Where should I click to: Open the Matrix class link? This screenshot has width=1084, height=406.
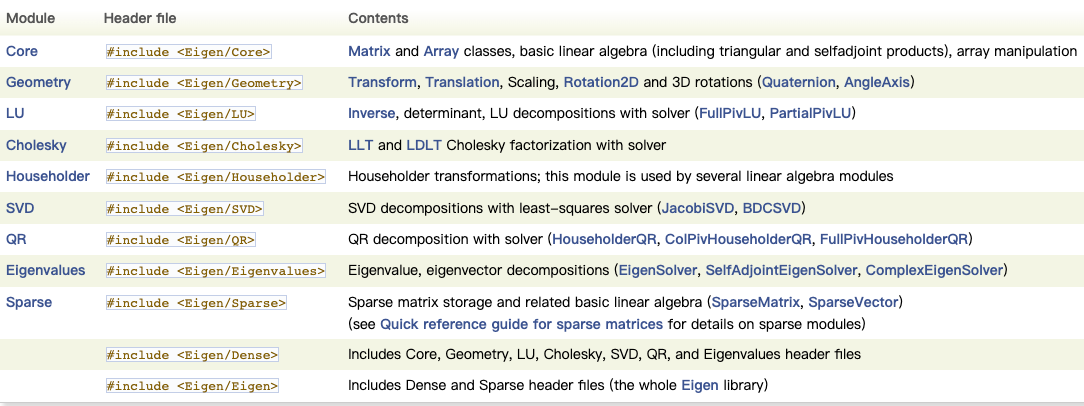coord(369,51)
